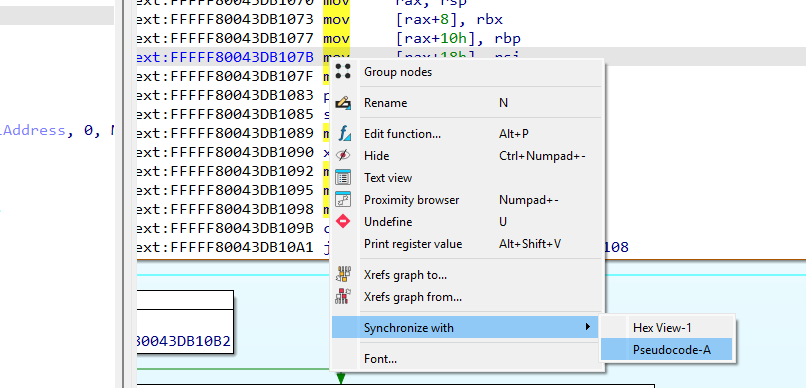Click address FFFFF80043DB109B line
The image size is (806, 388).
pos(225,229)
